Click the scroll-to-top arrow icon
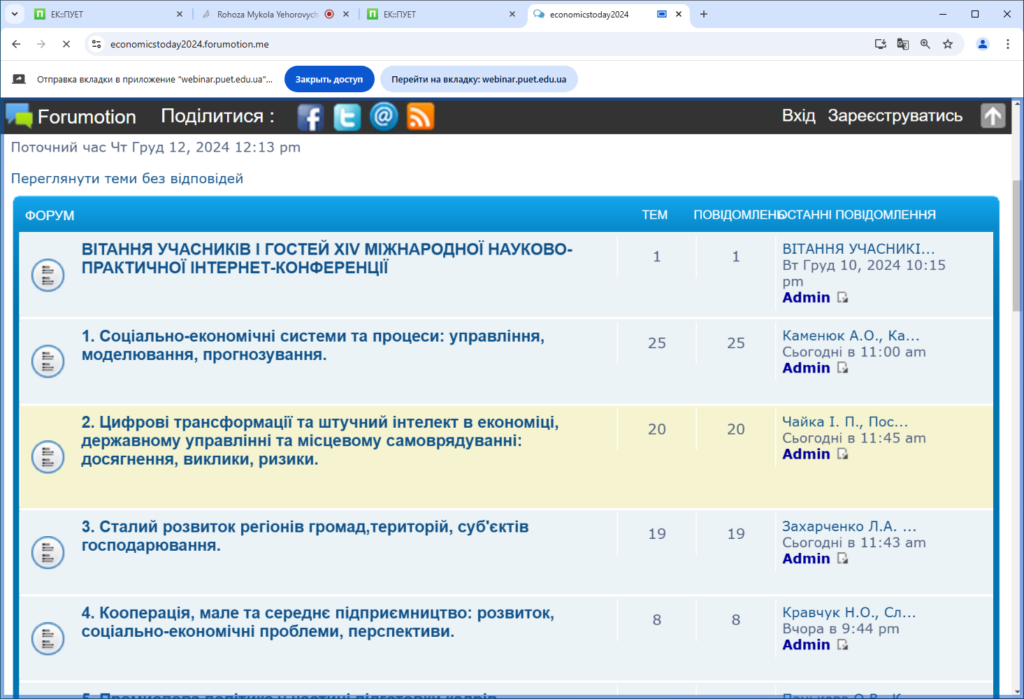The width and height of the screenshot is (1024, 699). click(992, 116)
